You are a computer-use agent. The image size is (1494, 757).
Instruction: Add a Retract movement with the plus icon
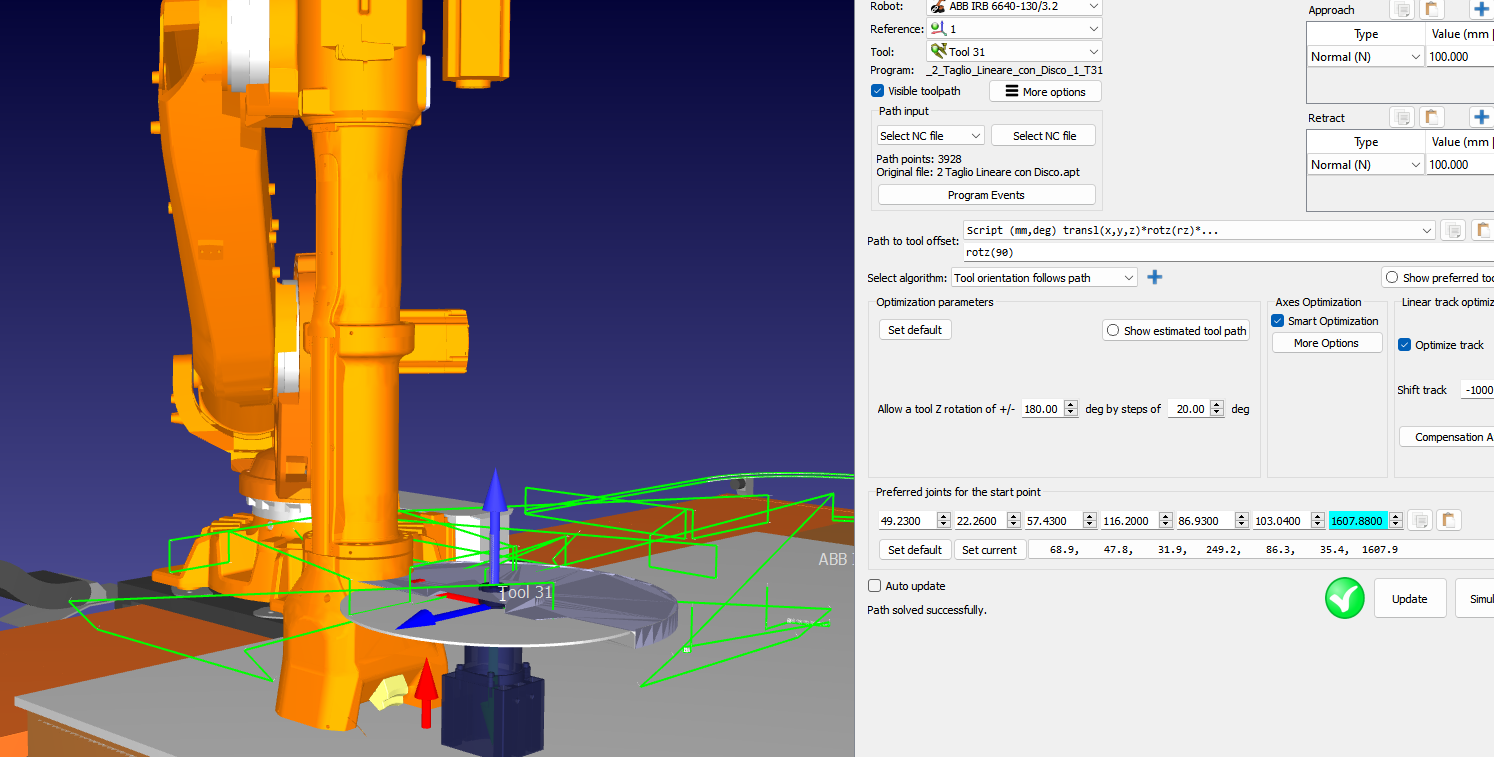pyautogui.click(x=1481, y=118)
